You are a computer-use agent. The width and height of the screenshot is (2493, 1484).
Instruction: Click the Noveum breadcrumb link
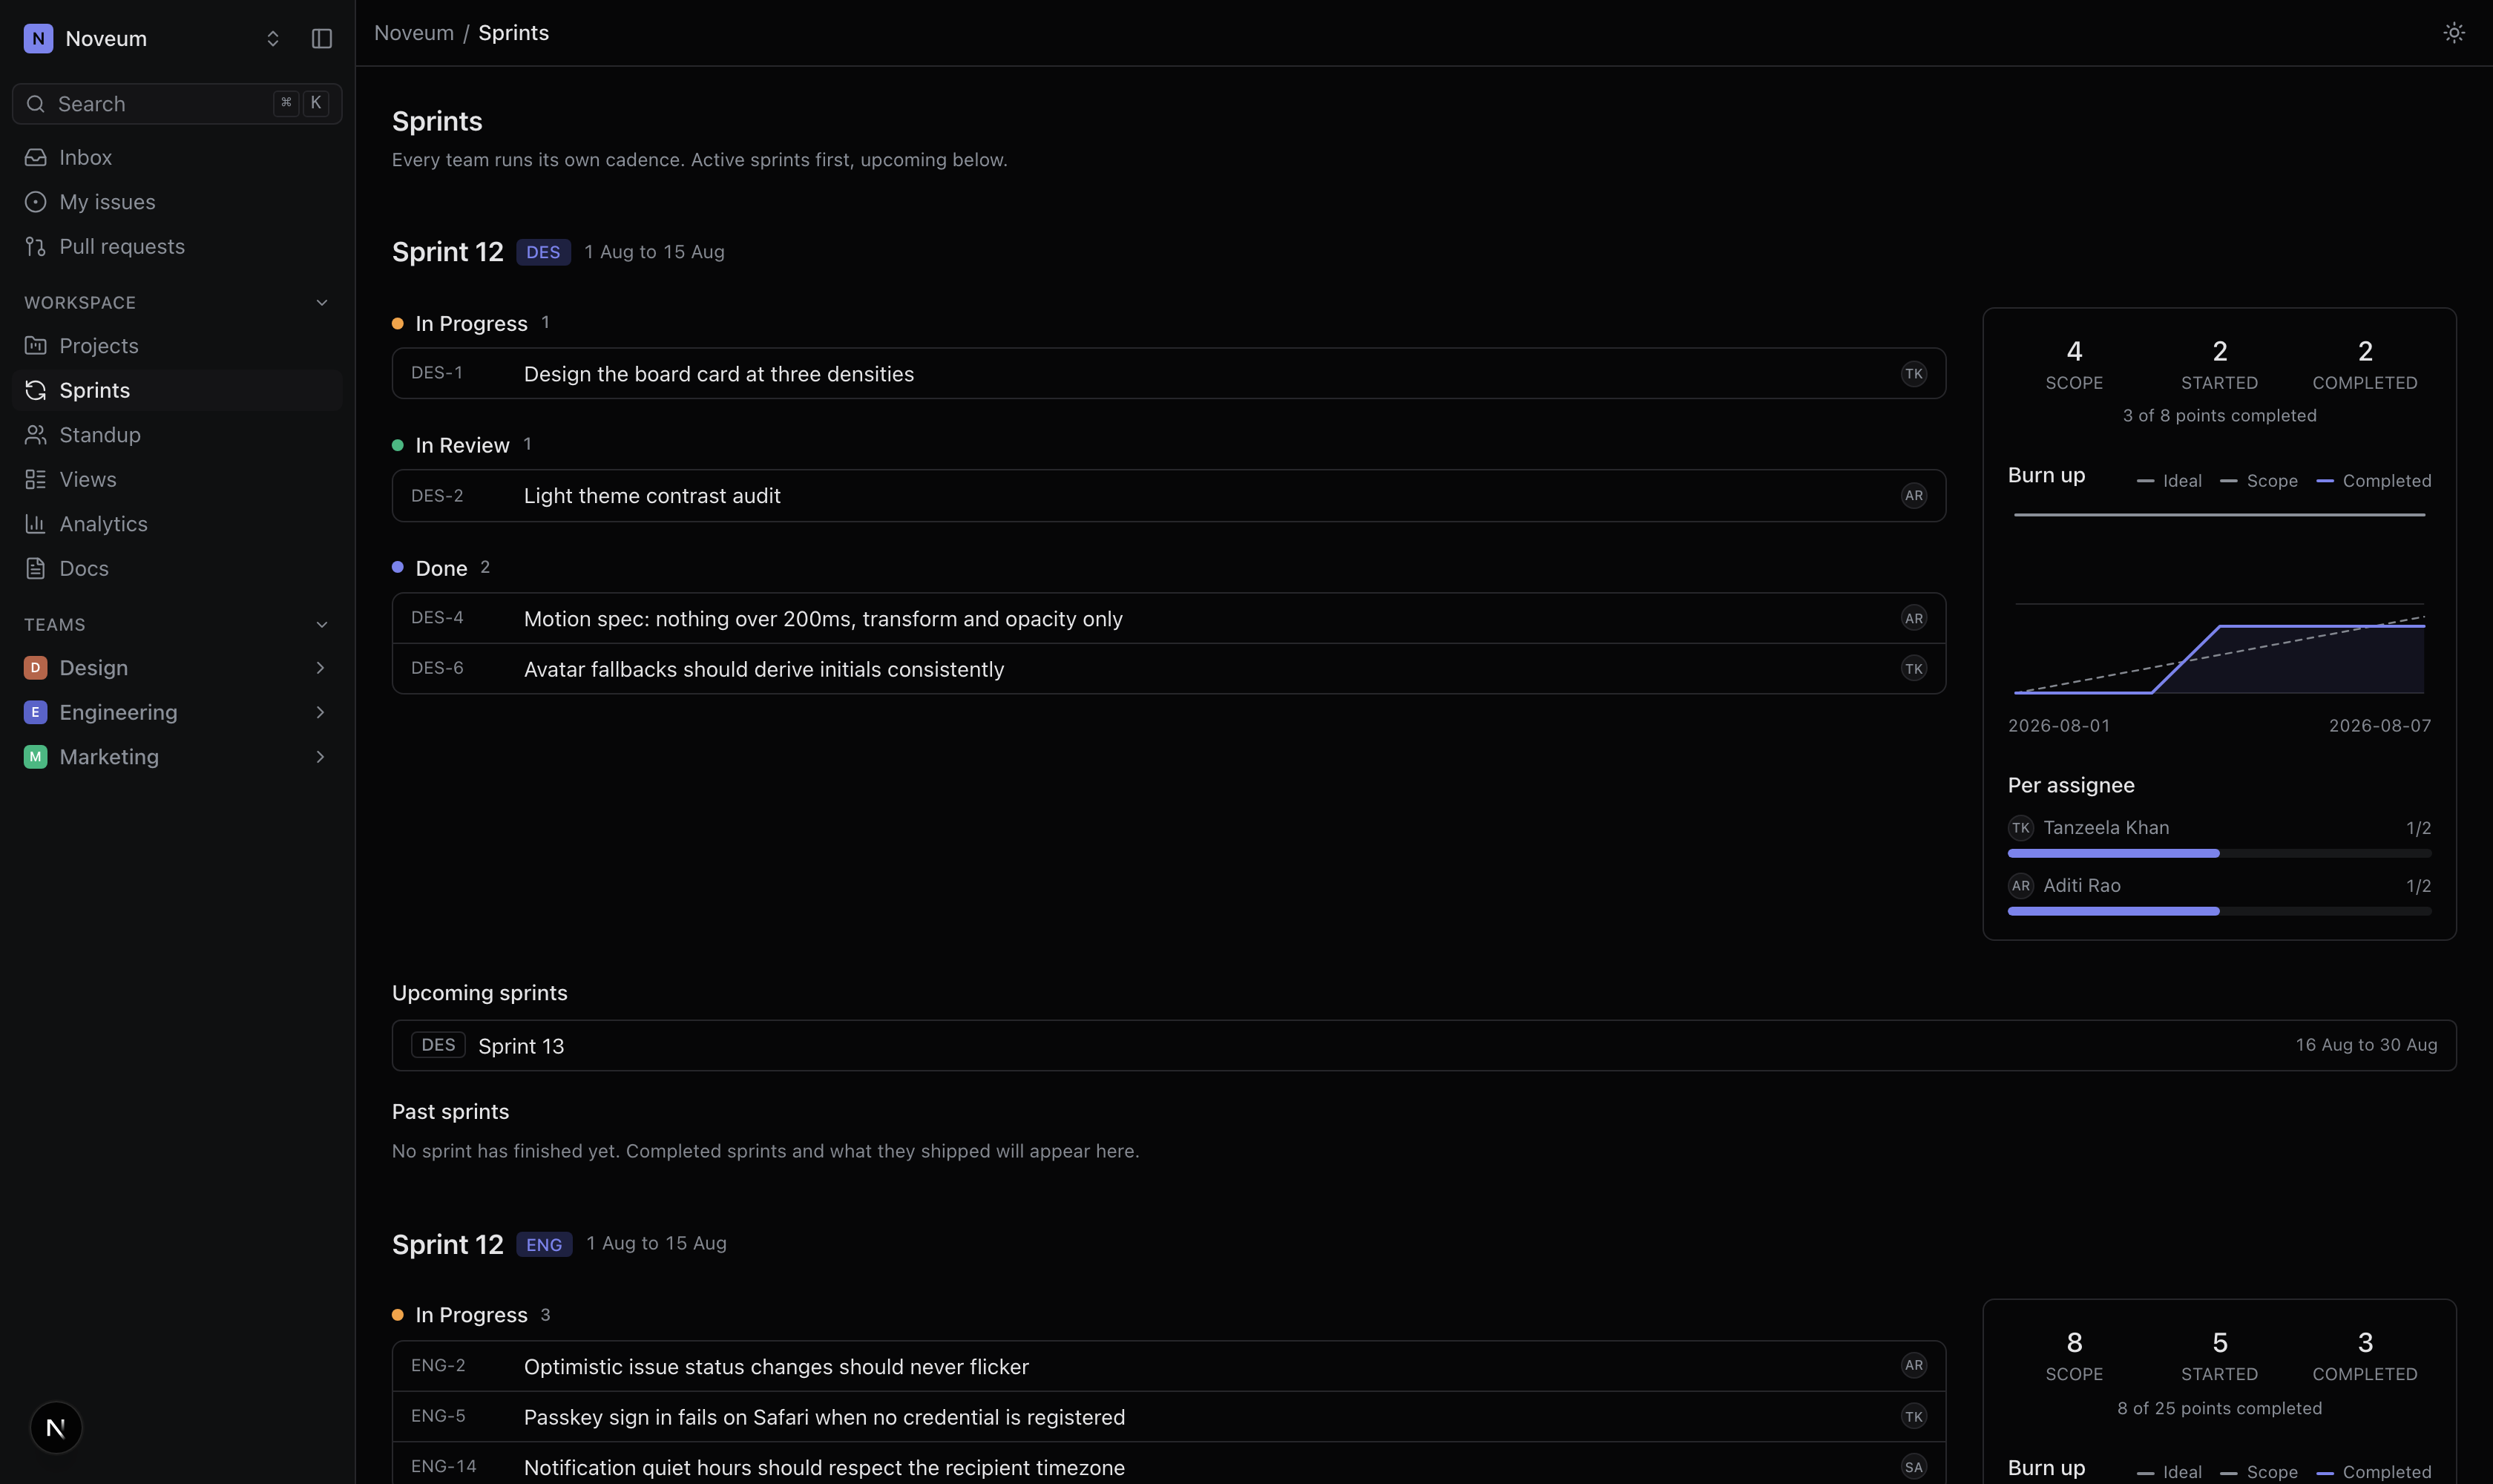click(x=414, y=33)
